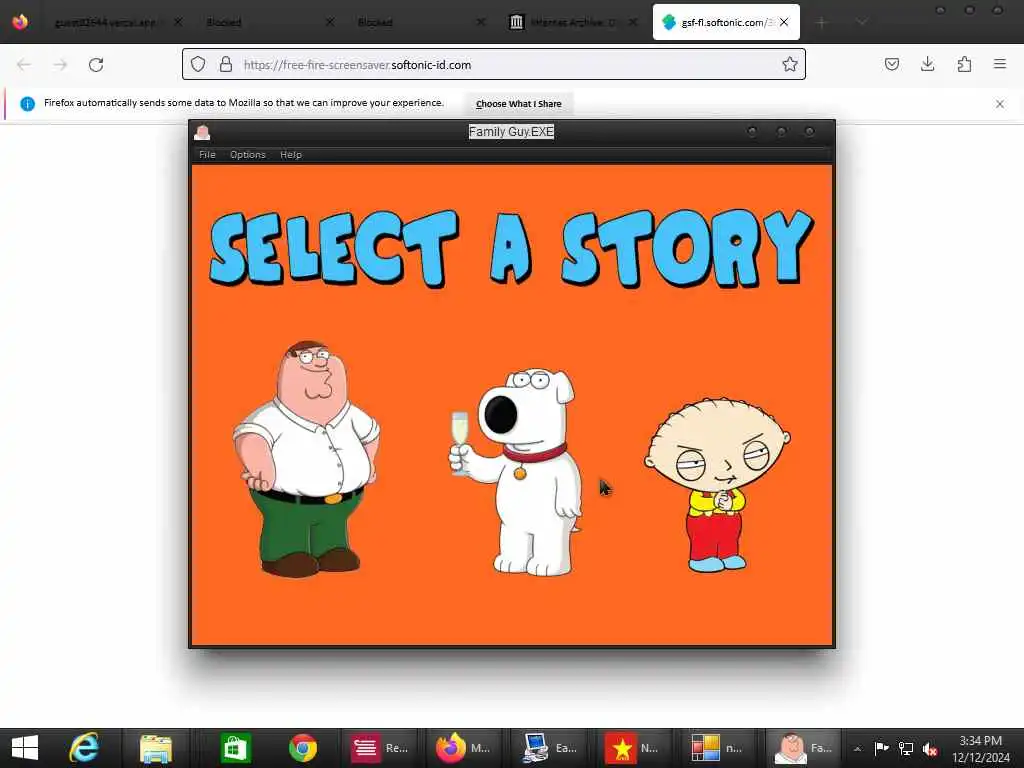This screenshot has height=768, width=1024.
Task: Save page to Pocket
Action: [x=892, y=64]
